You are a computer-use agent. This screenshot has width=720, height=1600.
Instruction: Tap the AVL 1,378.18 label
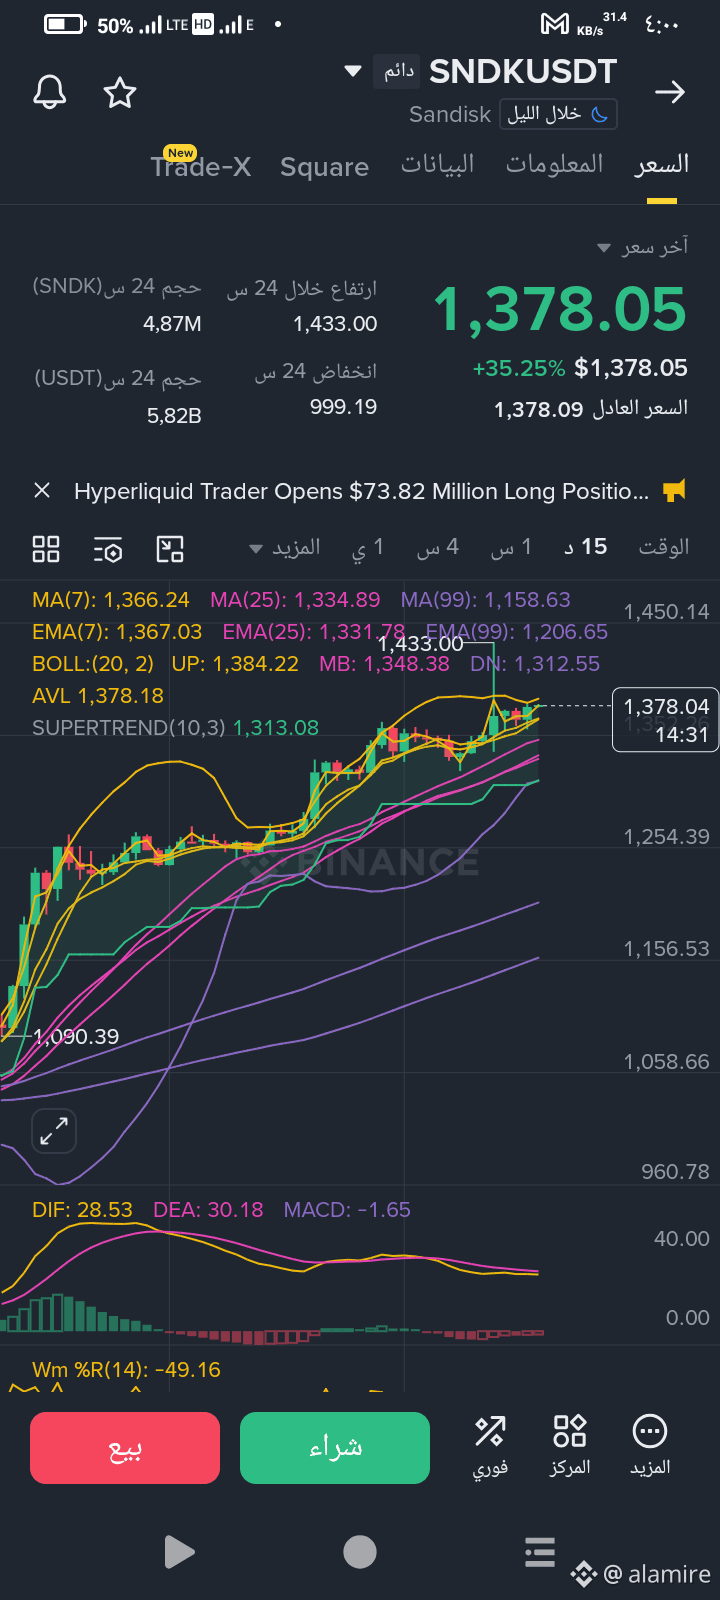click(x=98, y=696)
